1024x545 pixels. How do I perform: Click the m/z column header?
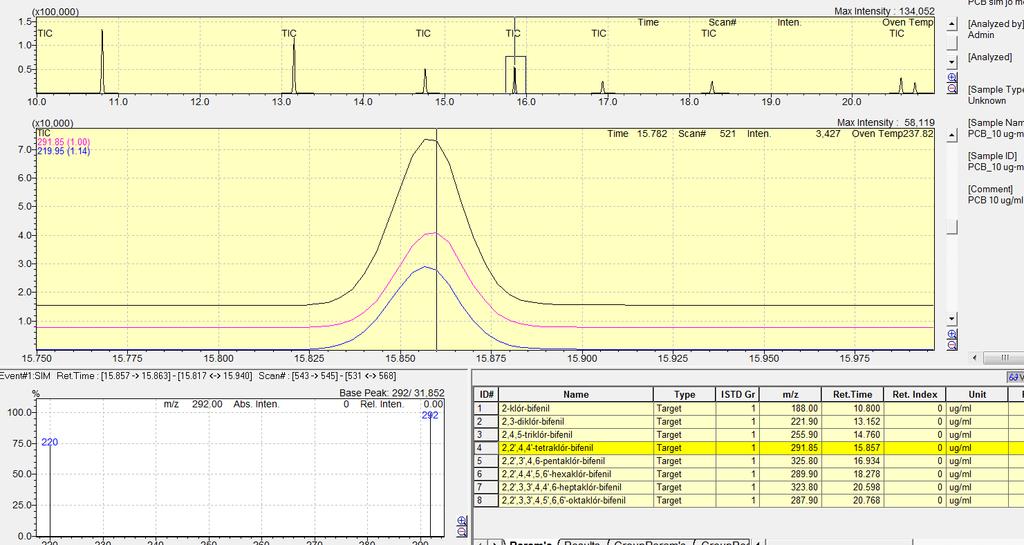click(x=790, y=394)
